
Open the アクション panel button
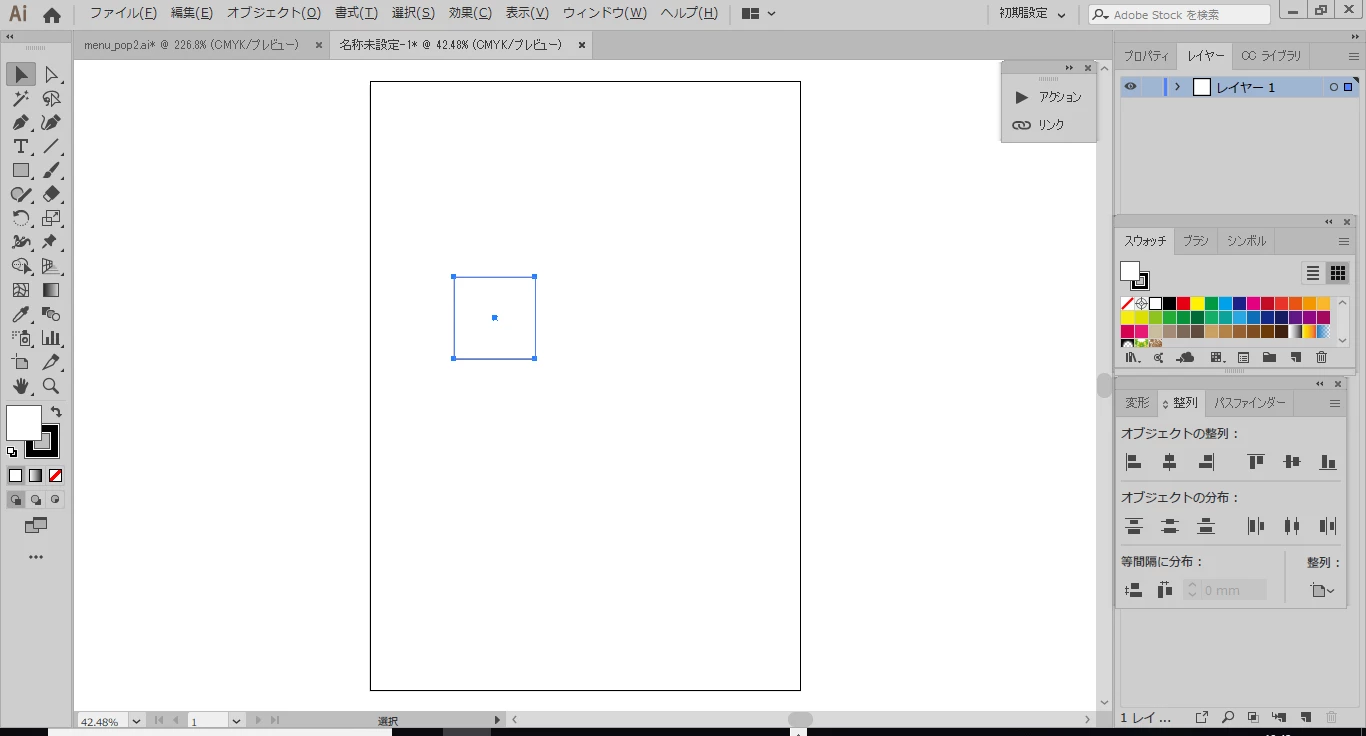1048,97
